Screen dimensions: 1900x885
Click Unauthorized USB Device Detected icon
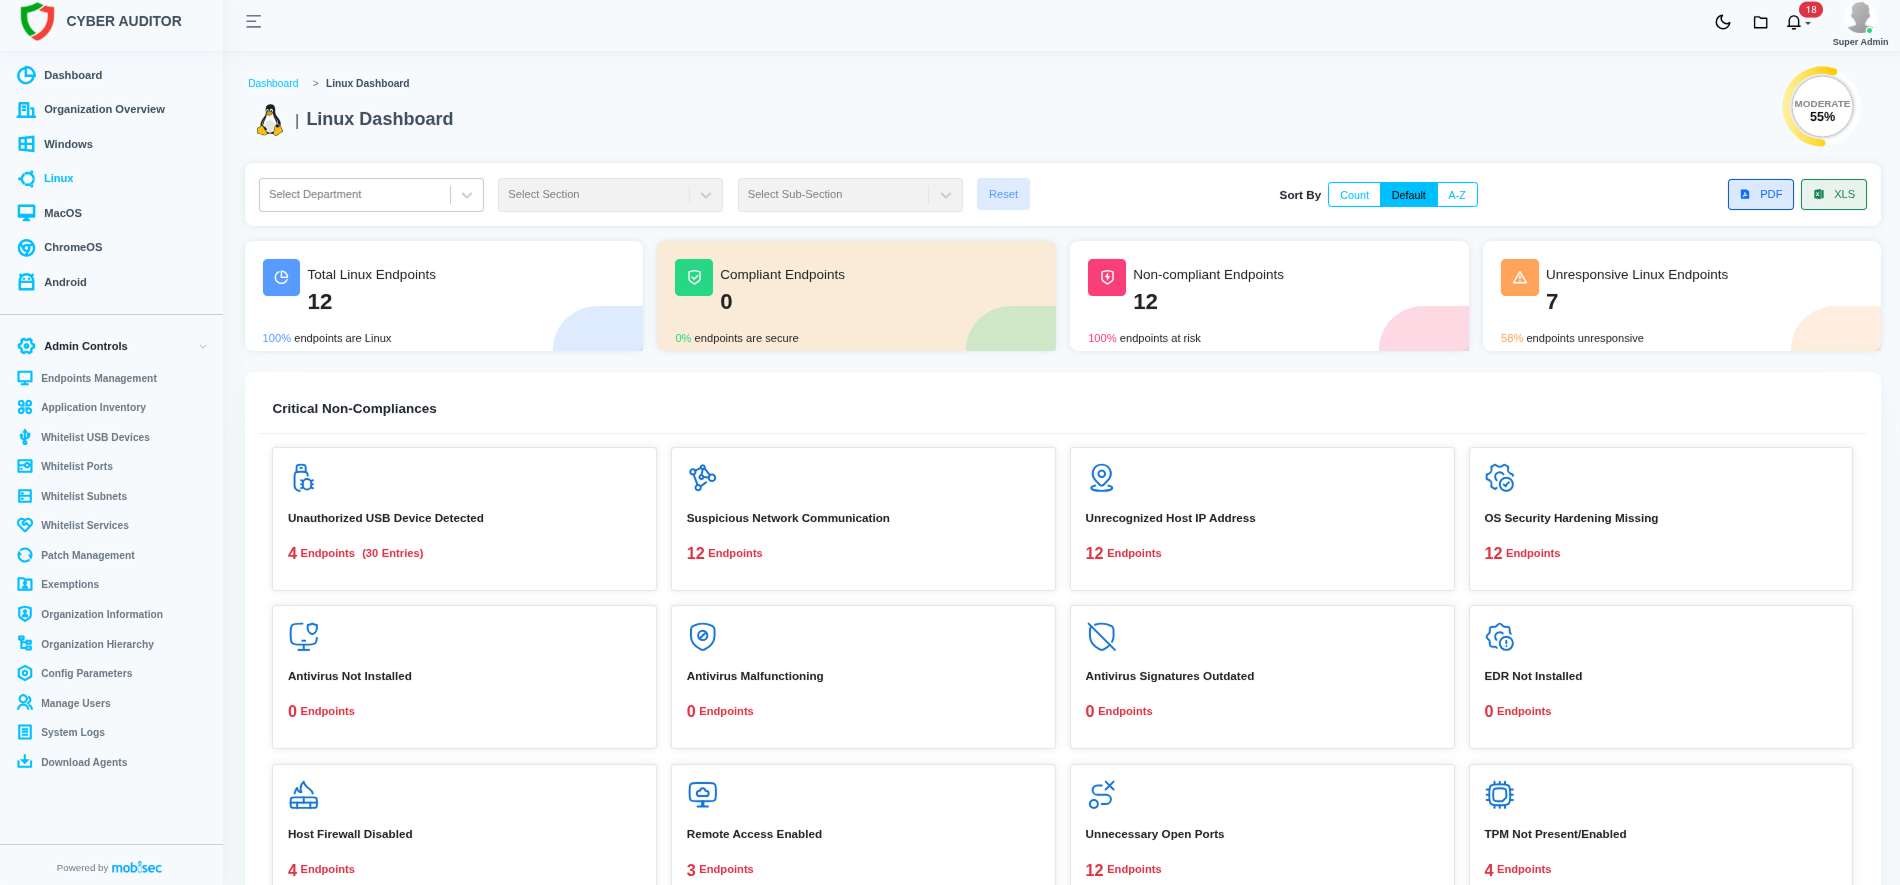[x=303, y=478]
